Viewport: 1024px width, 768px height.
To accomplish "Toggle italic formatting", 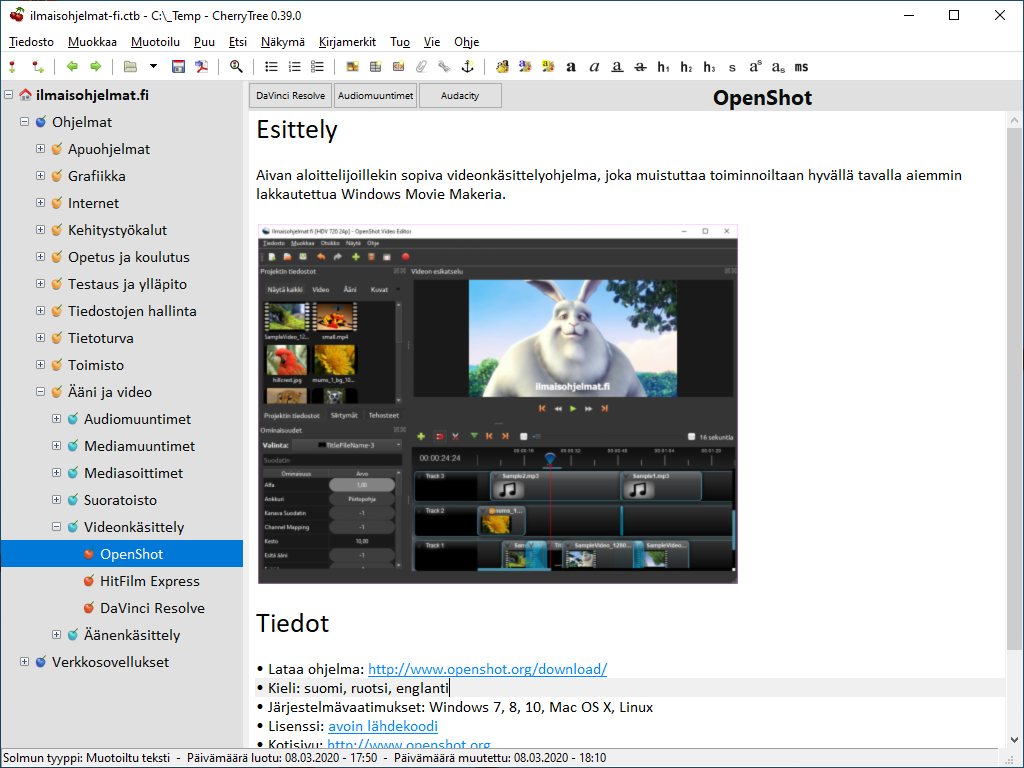I will 594,67.
